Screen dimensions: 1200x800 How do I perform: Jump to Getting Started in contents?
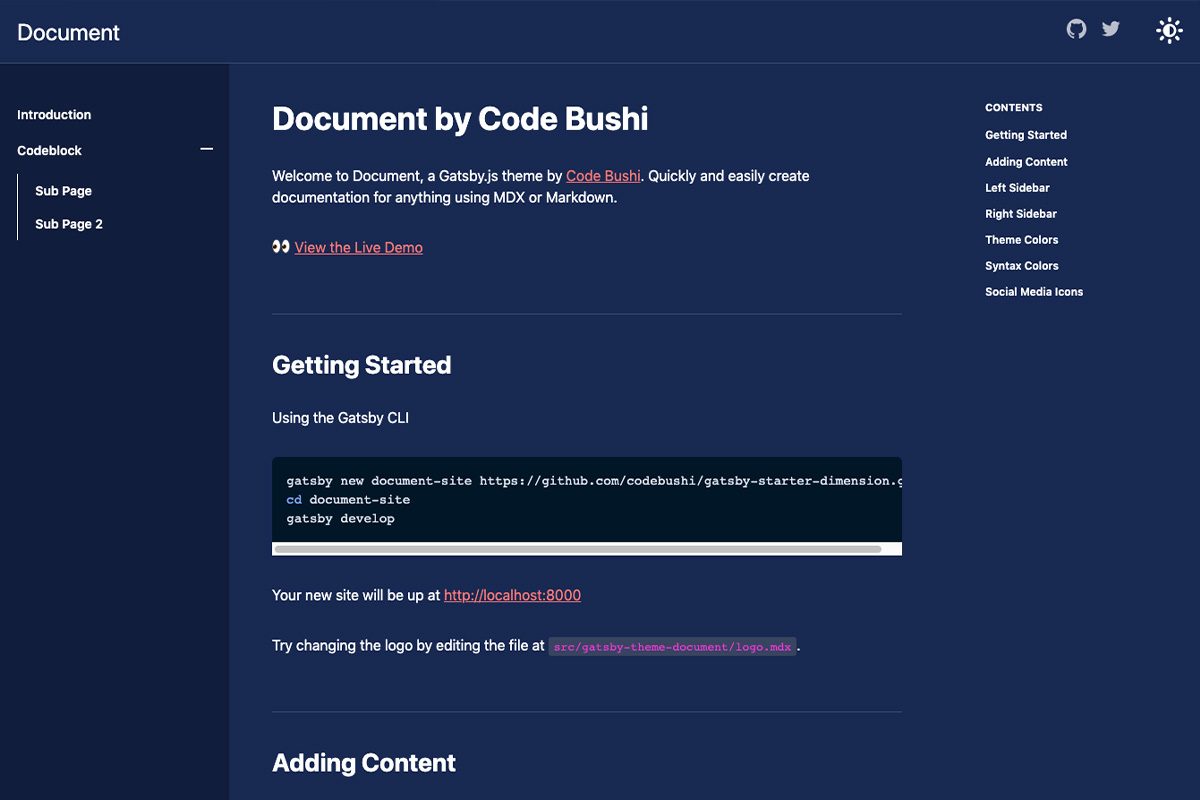1026,135
